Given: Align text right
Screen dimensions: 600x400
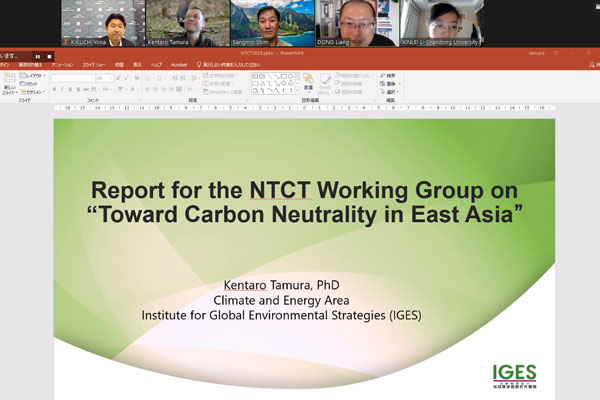Looking at the screenshot, I should click(163, 89).
